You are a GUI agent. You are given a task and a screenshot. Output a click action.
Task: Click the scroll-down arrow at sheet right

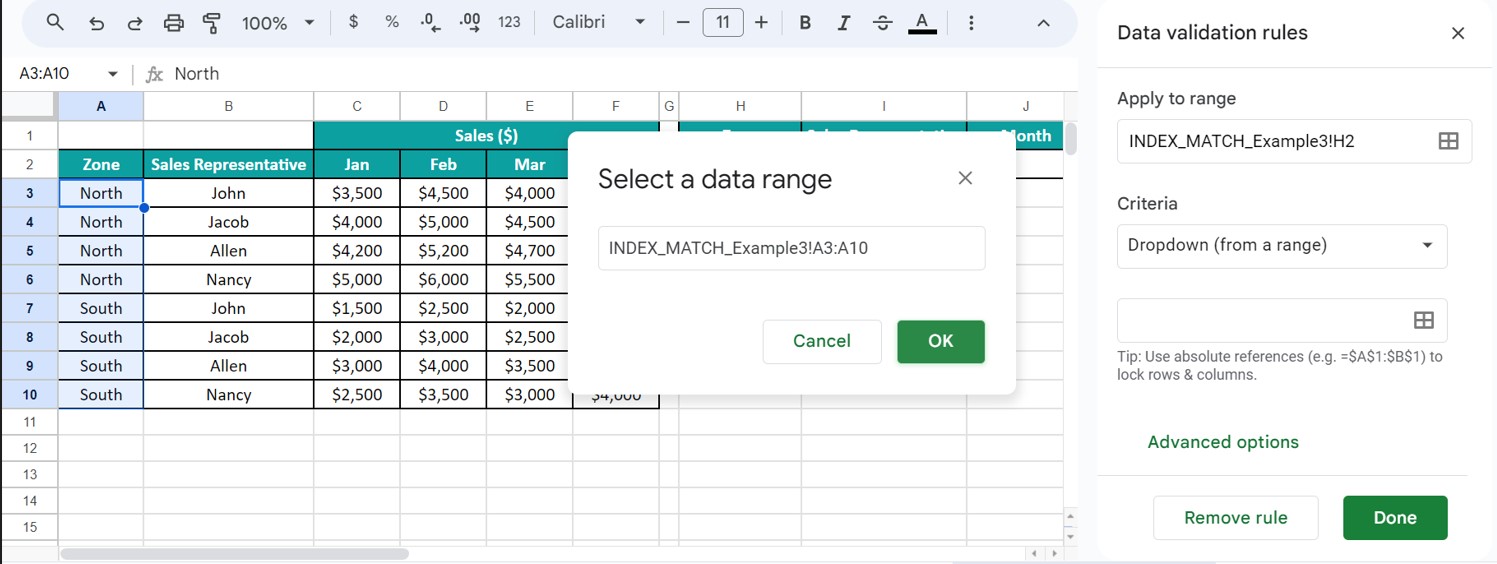[x=1071, y=536]
